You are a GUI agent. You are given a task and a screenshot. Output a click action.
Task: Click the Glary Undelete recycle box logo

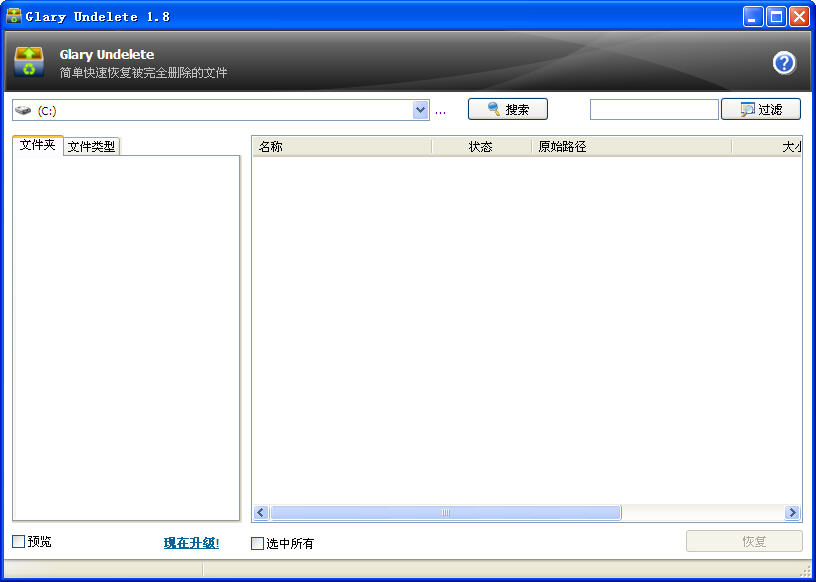point(29,62)
